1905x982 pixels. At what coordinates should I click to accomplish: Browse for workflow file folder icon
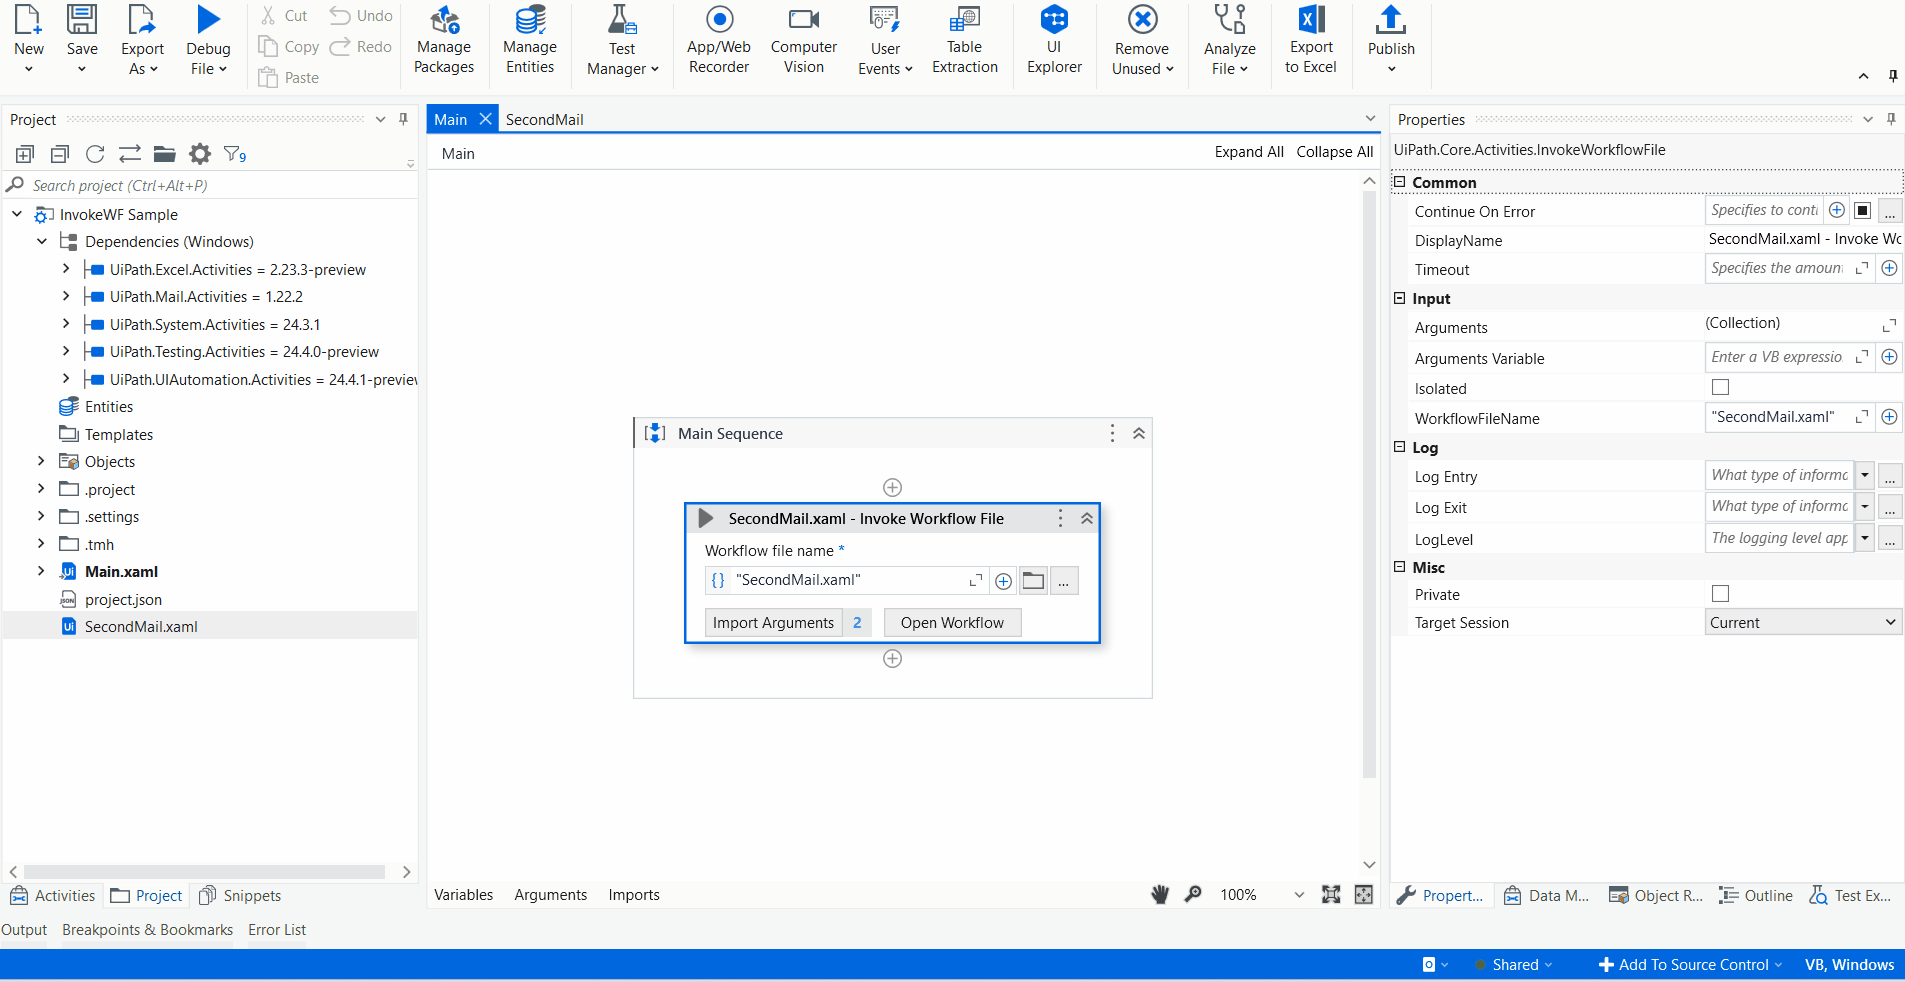[x=1033, y=581]
